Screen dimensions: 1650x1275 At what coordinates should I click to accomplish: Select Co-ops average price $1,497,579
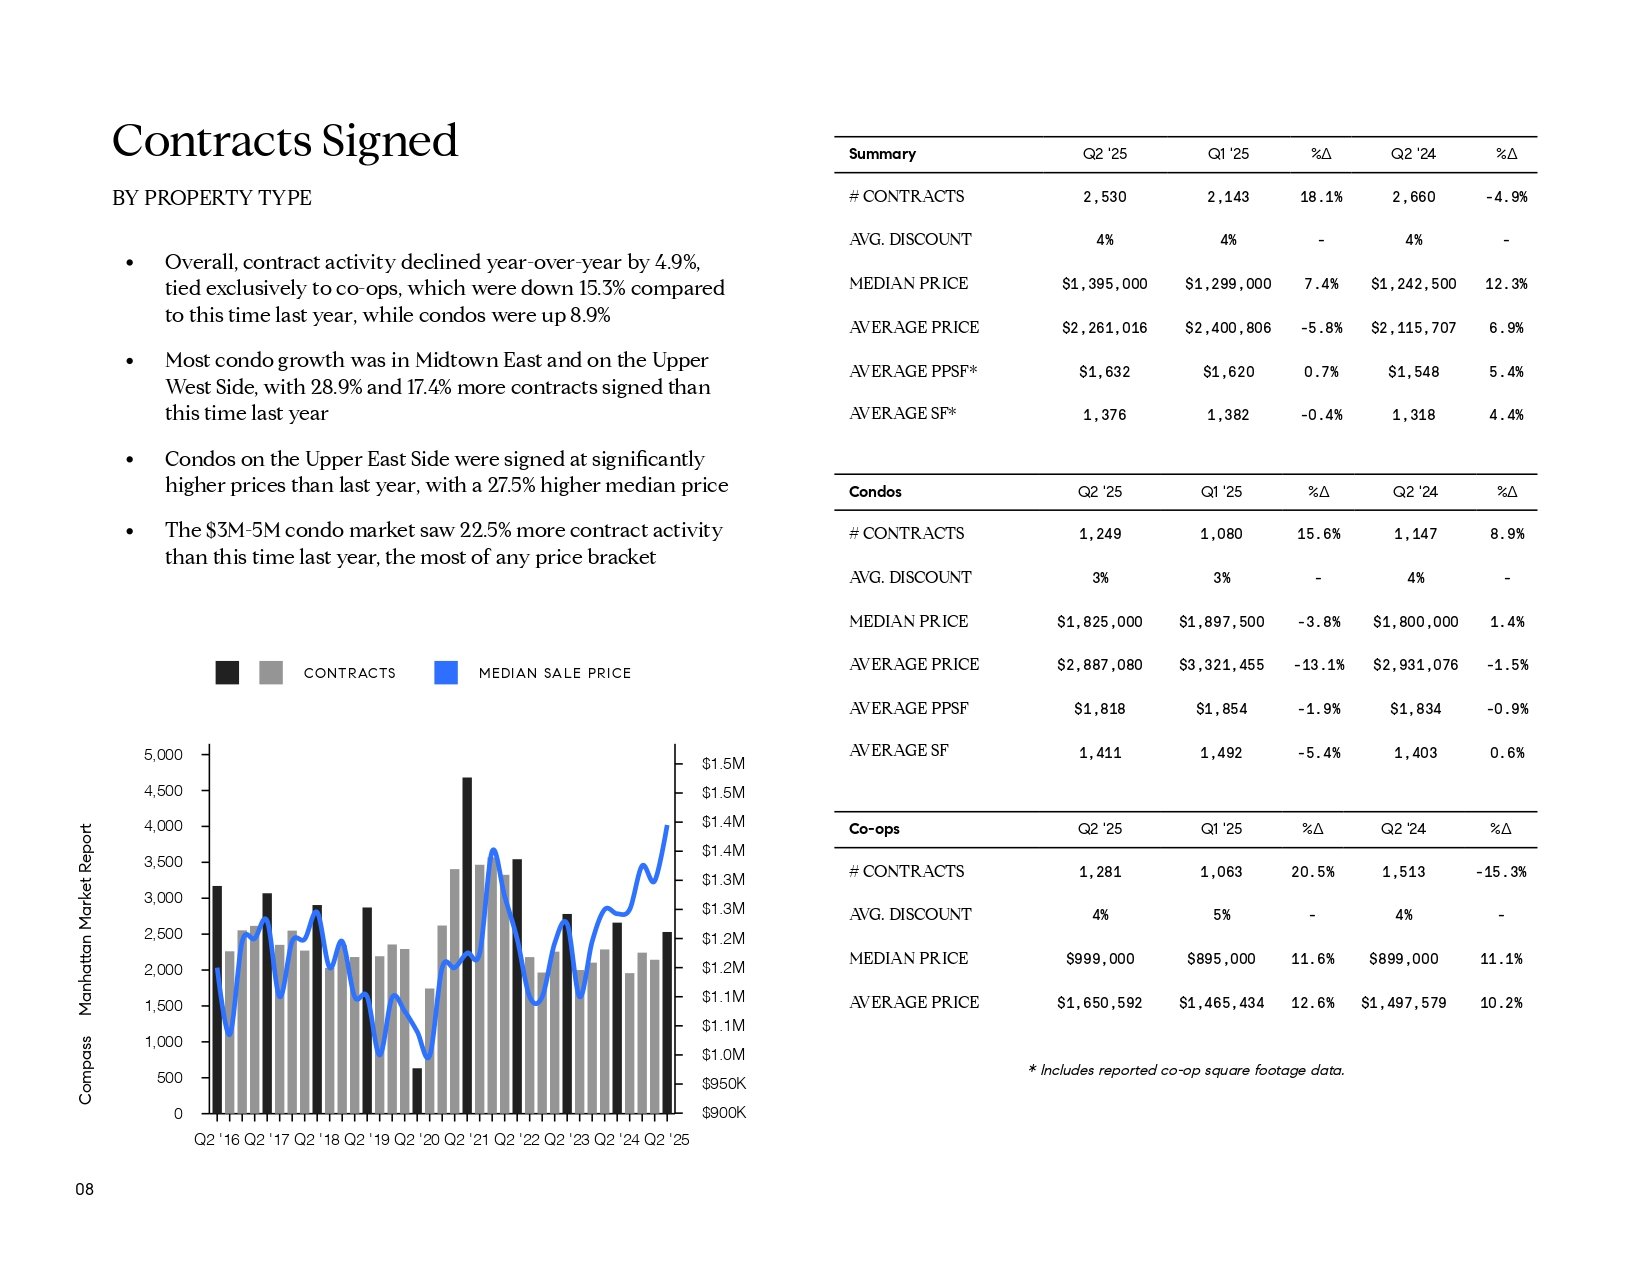pyautogui.click(x=1404, y=1003)
